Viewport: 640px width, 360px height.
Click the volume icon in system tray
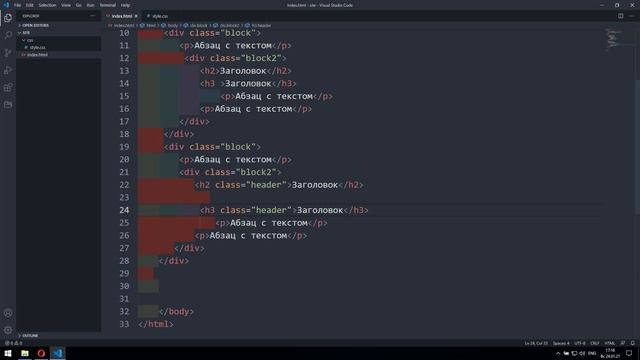(582, 353)
